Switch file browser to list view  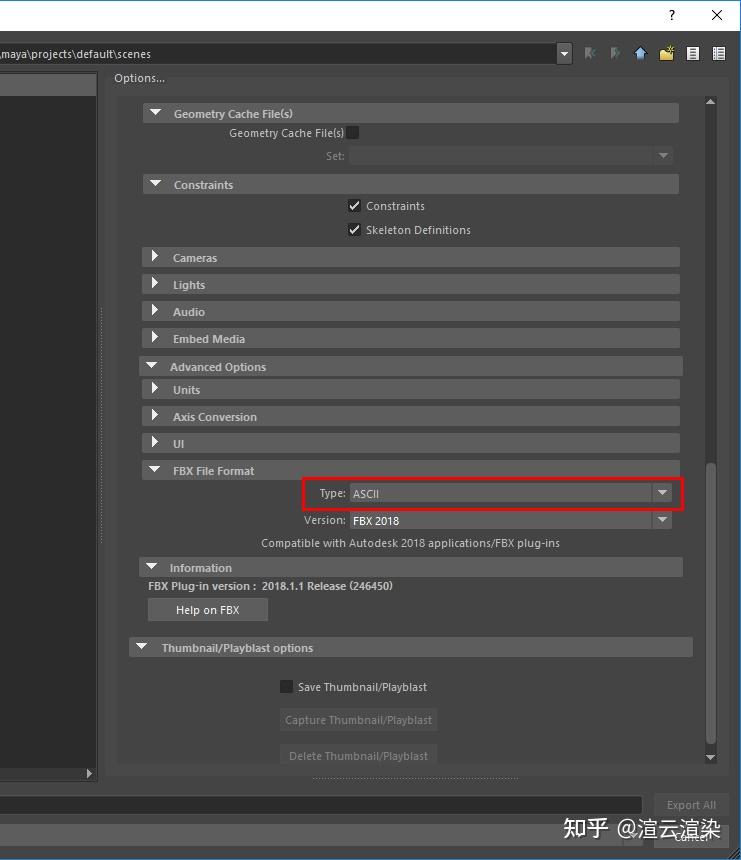(x=693, y=53)
